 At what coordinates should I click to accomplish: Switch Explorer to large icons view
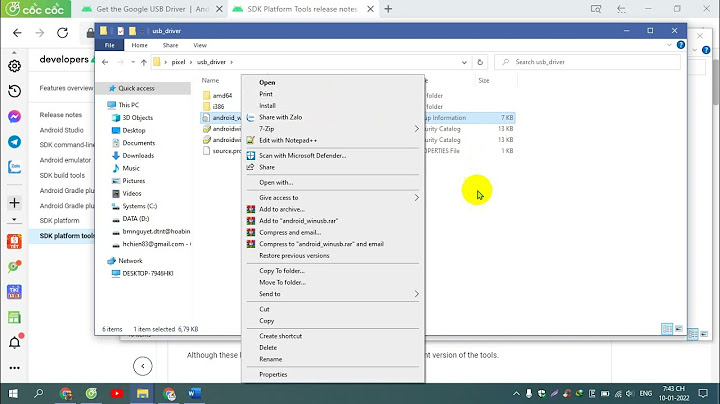pyautogui.click(x=679, y=329)
